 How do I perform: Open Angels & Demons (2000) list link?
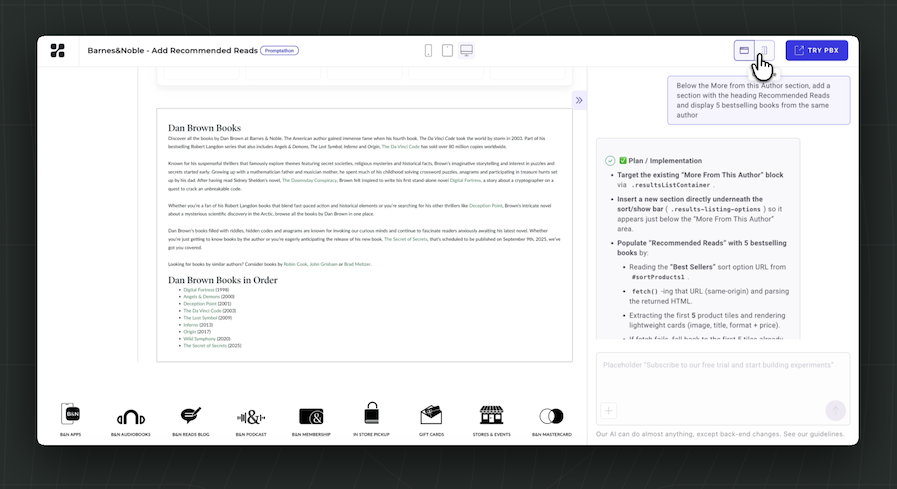(x=201, y=297)
